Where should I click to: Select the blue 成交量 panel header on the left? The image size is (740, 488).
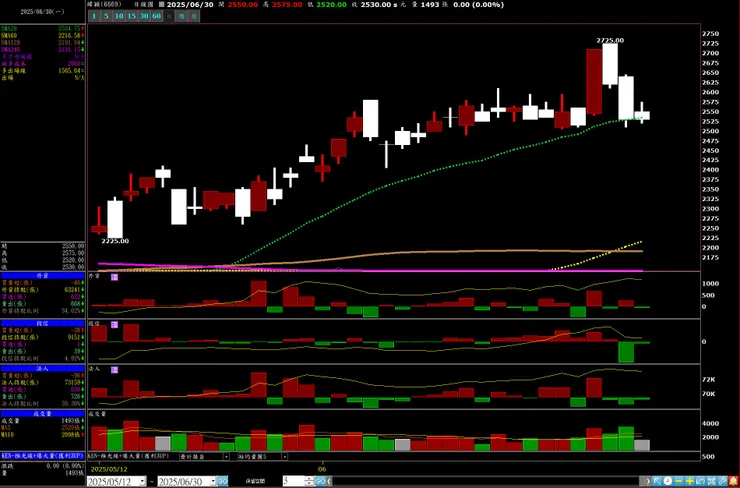pos(42,413)
